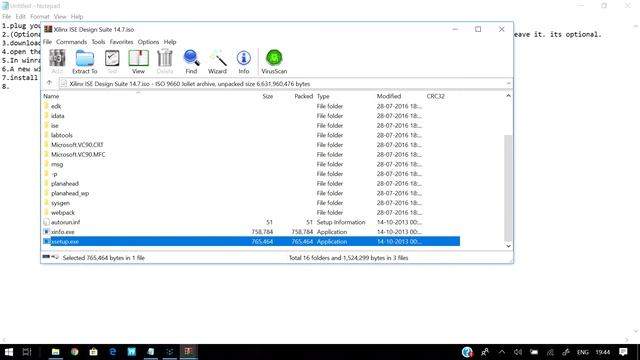Image resolution: width=640 pixels, height=360 pixels.
Task: Open Notepad's Edit menu
Action: click(20, 17)
